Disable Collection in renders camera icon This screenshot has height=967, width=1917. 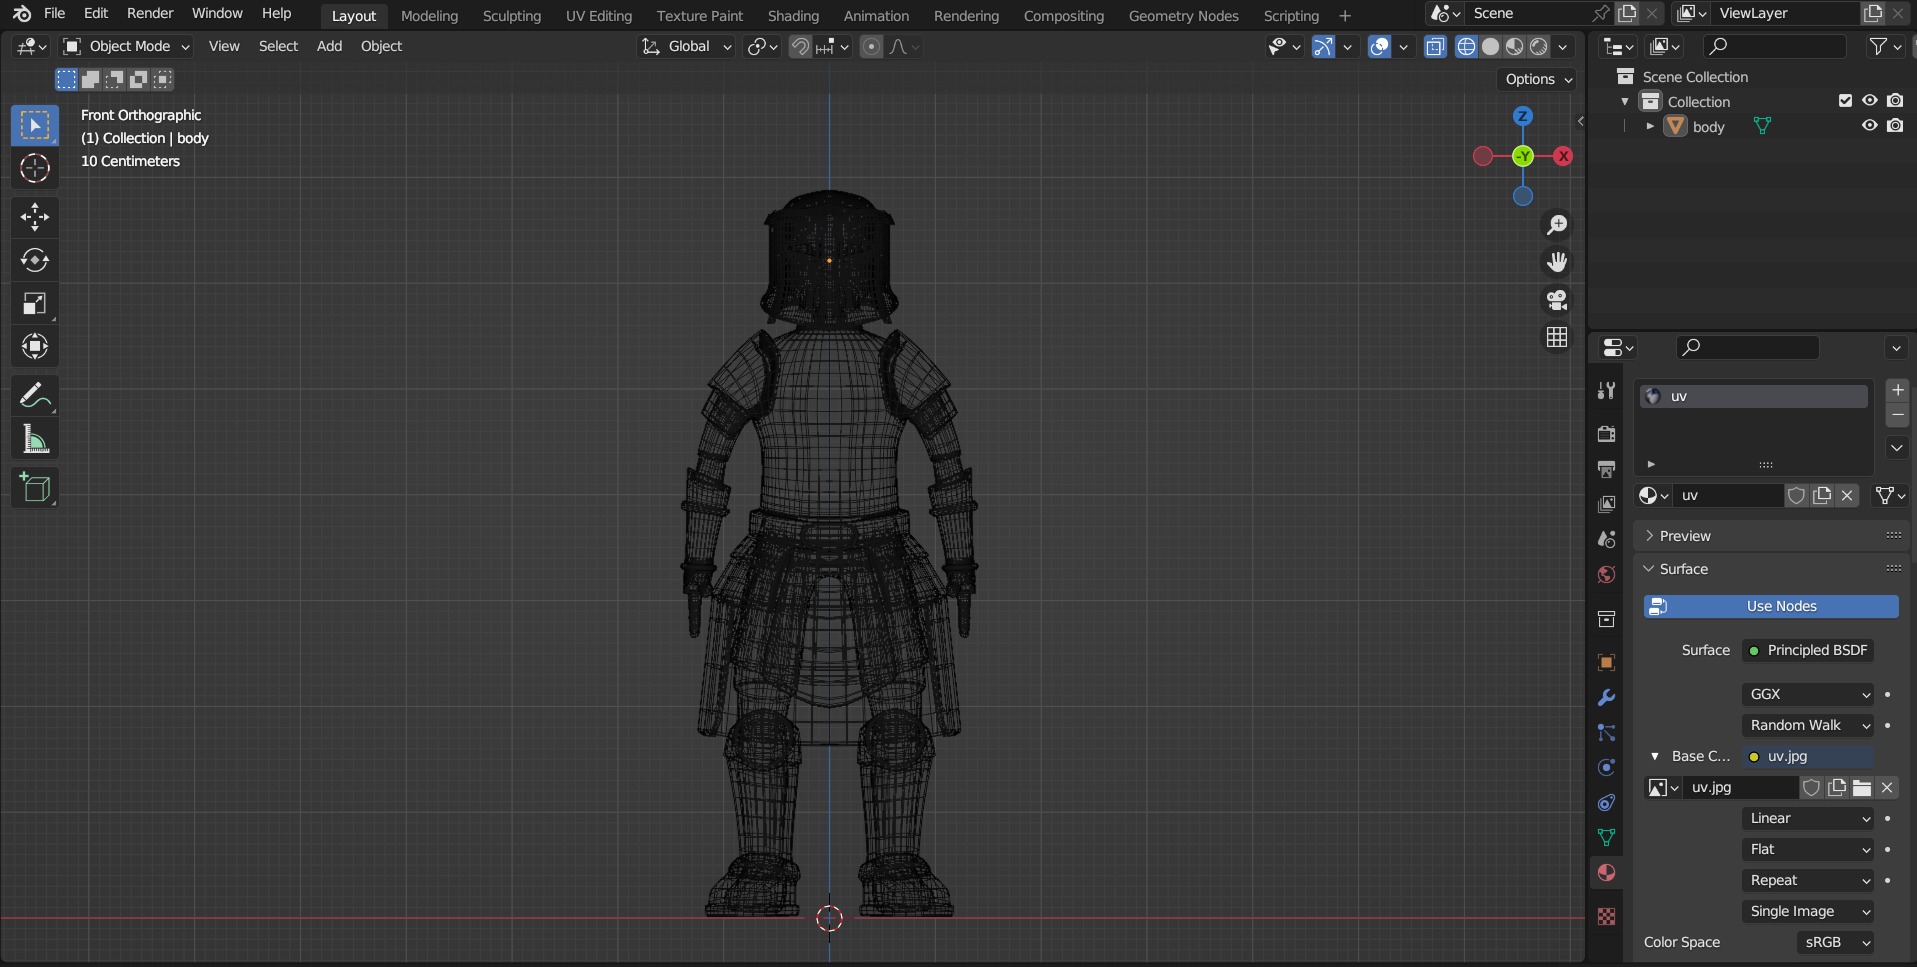click(1895, 101)
